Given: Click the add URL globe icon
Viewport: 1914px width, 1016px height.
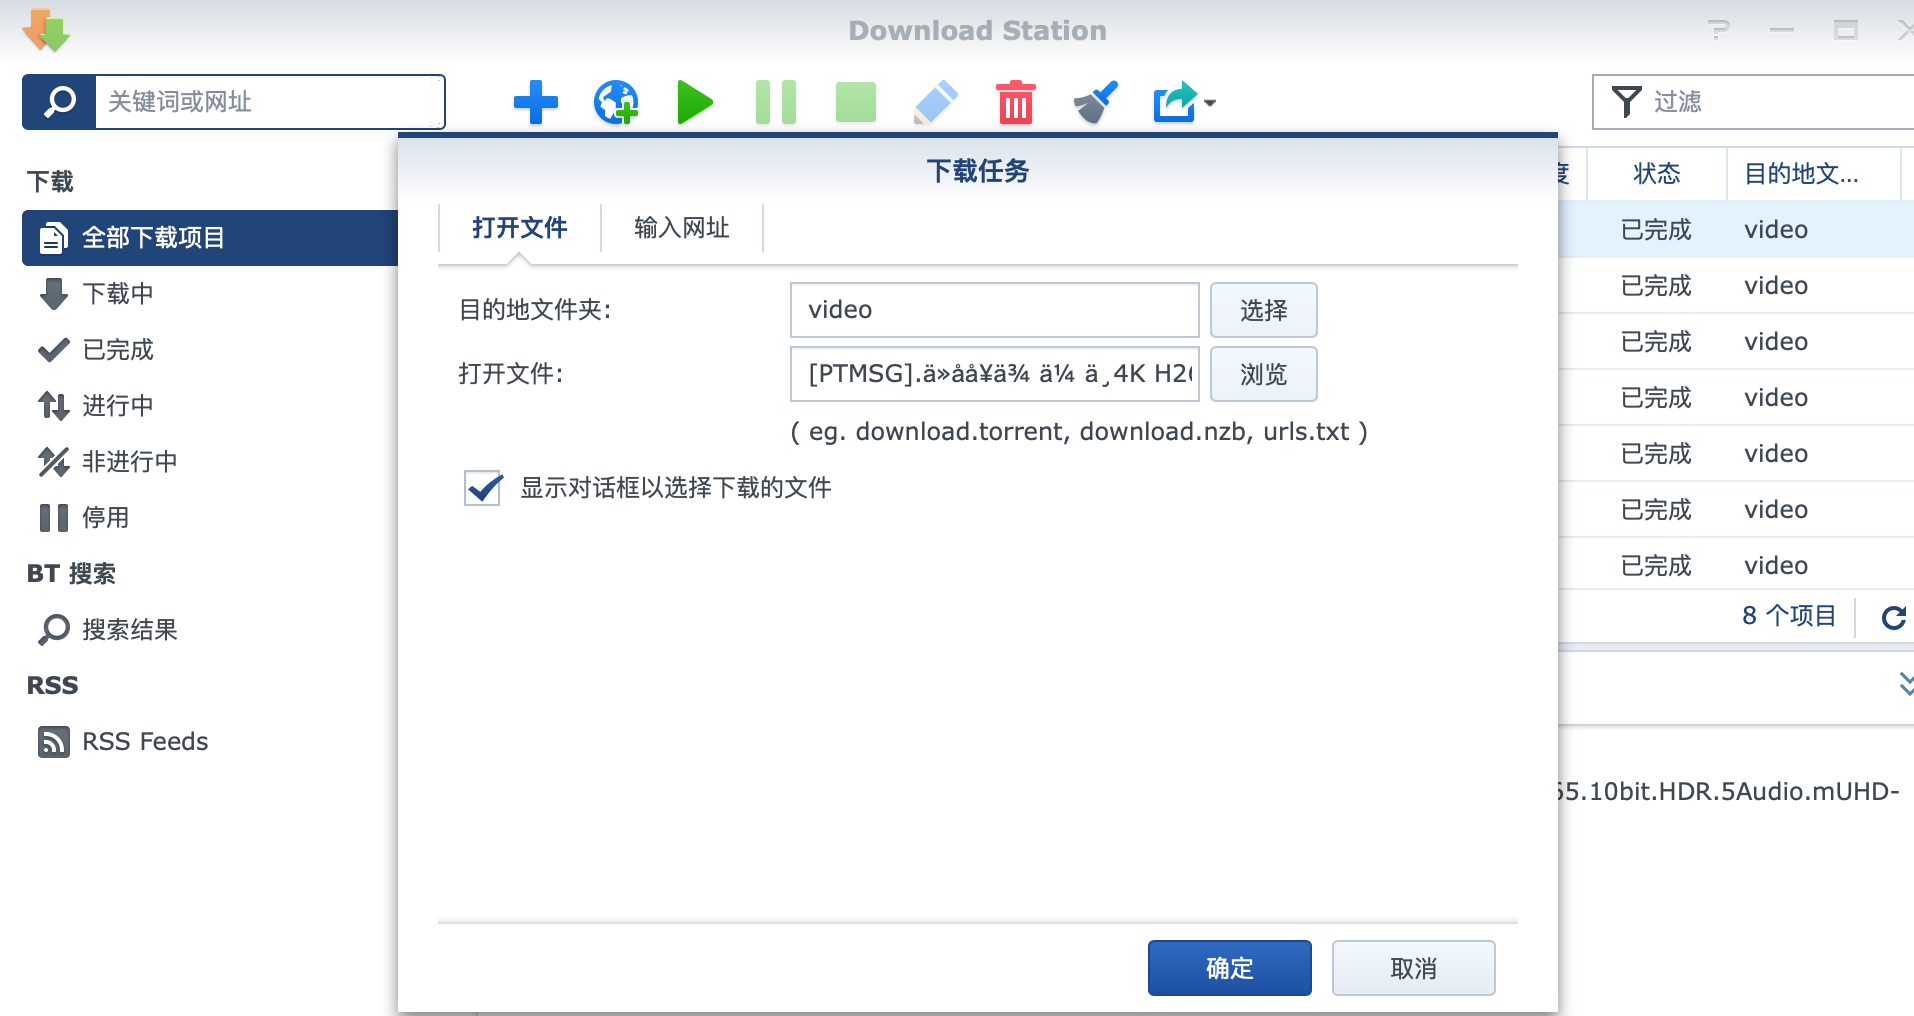Looking at the screenshot, I should pyautogui.click(x=616, y=102).
